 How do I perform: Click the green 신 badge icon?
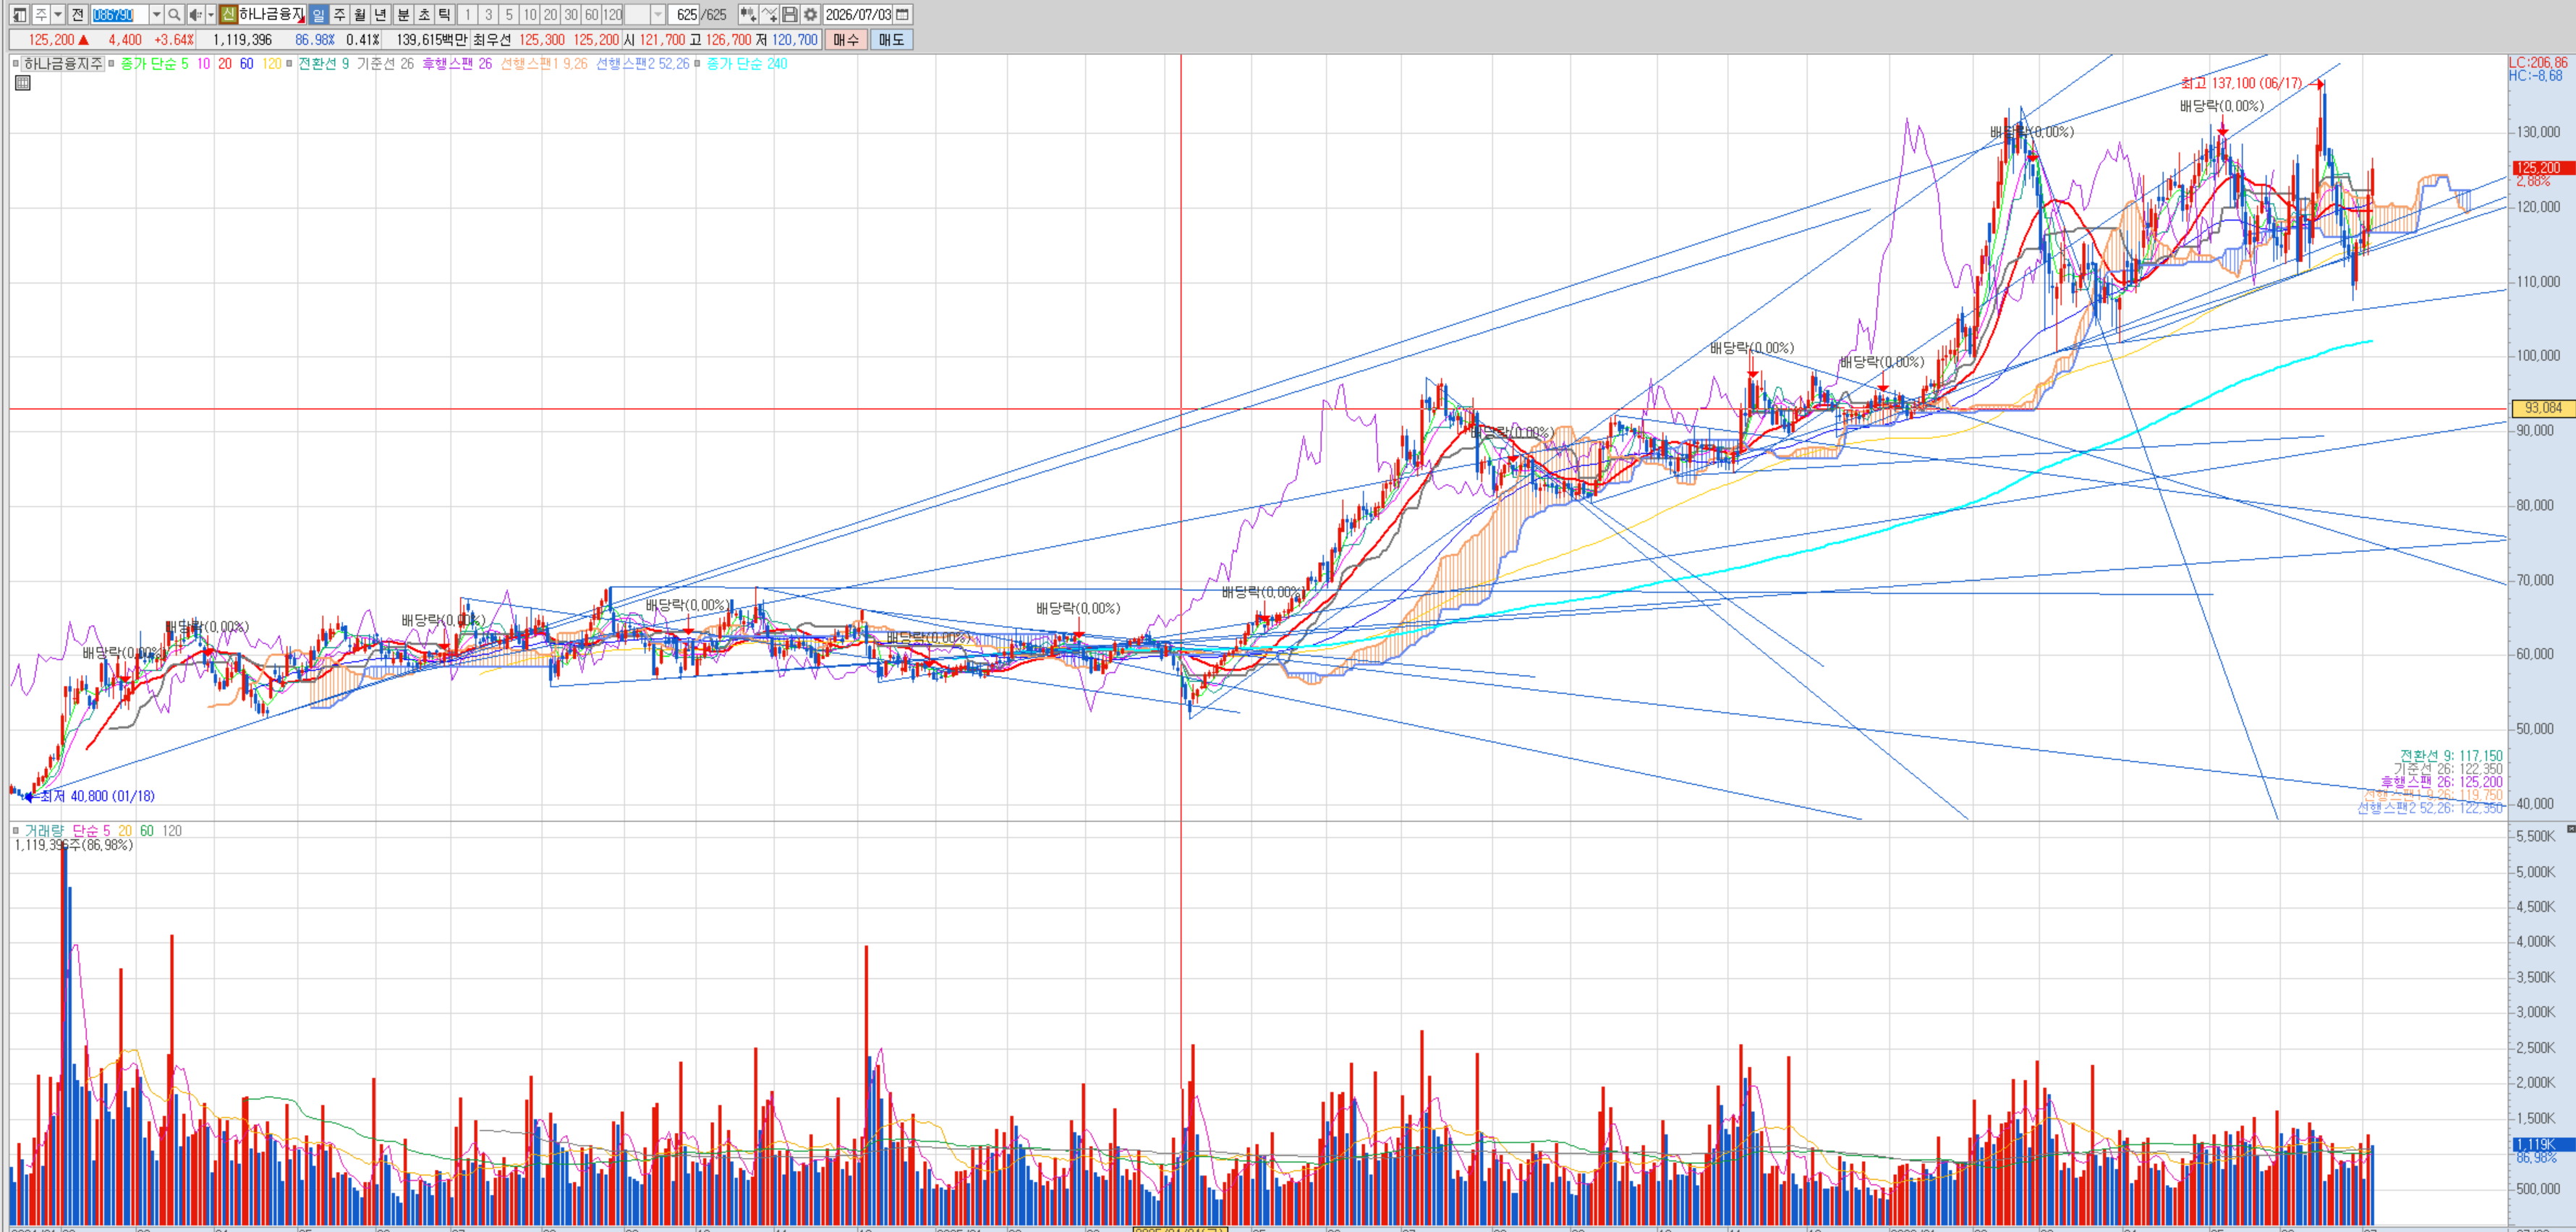click(228, 15)
